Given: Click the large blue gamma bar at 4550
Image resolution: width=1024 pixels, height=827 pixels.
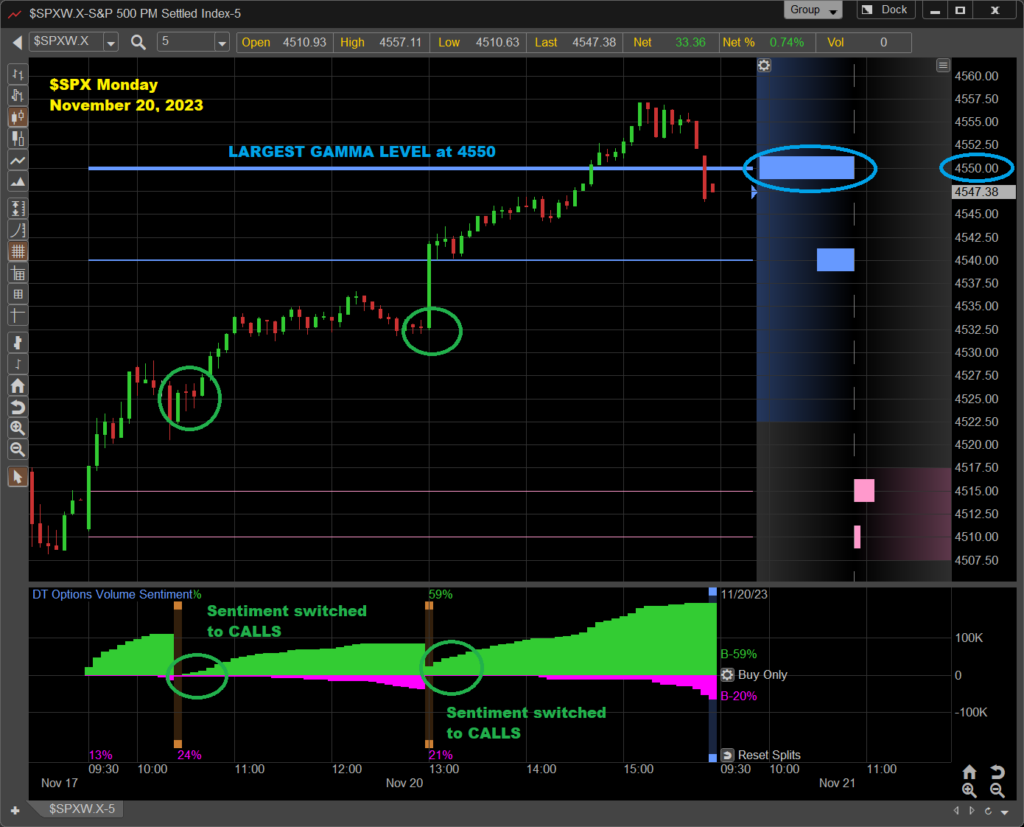Looking at the screenshot, I should click(x=806, y=168).
